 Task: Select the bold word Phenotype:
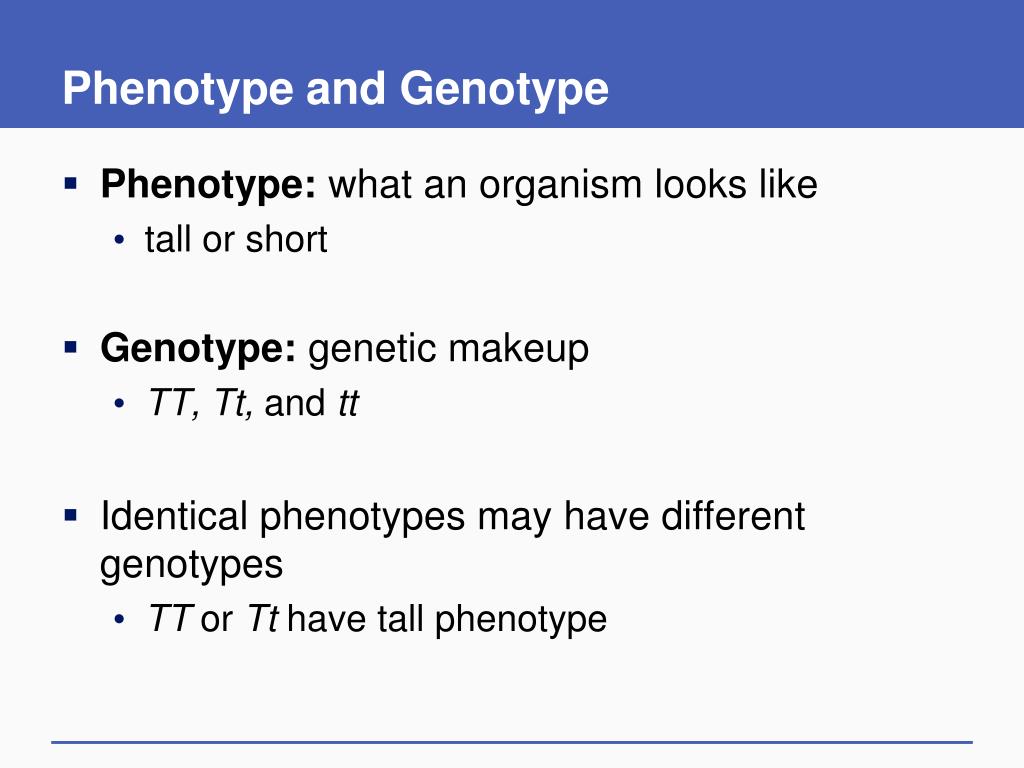click(208, 185)
